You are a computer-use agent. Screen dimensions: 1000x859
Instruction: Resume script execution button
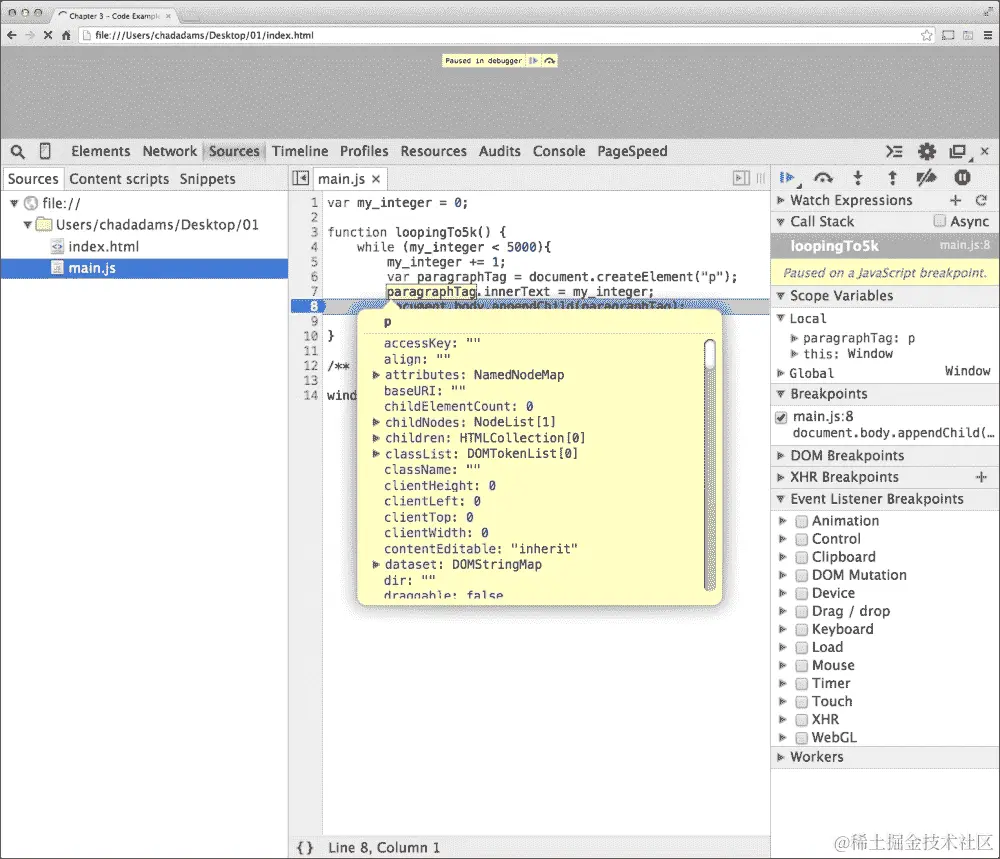click(x=788, y=178)
